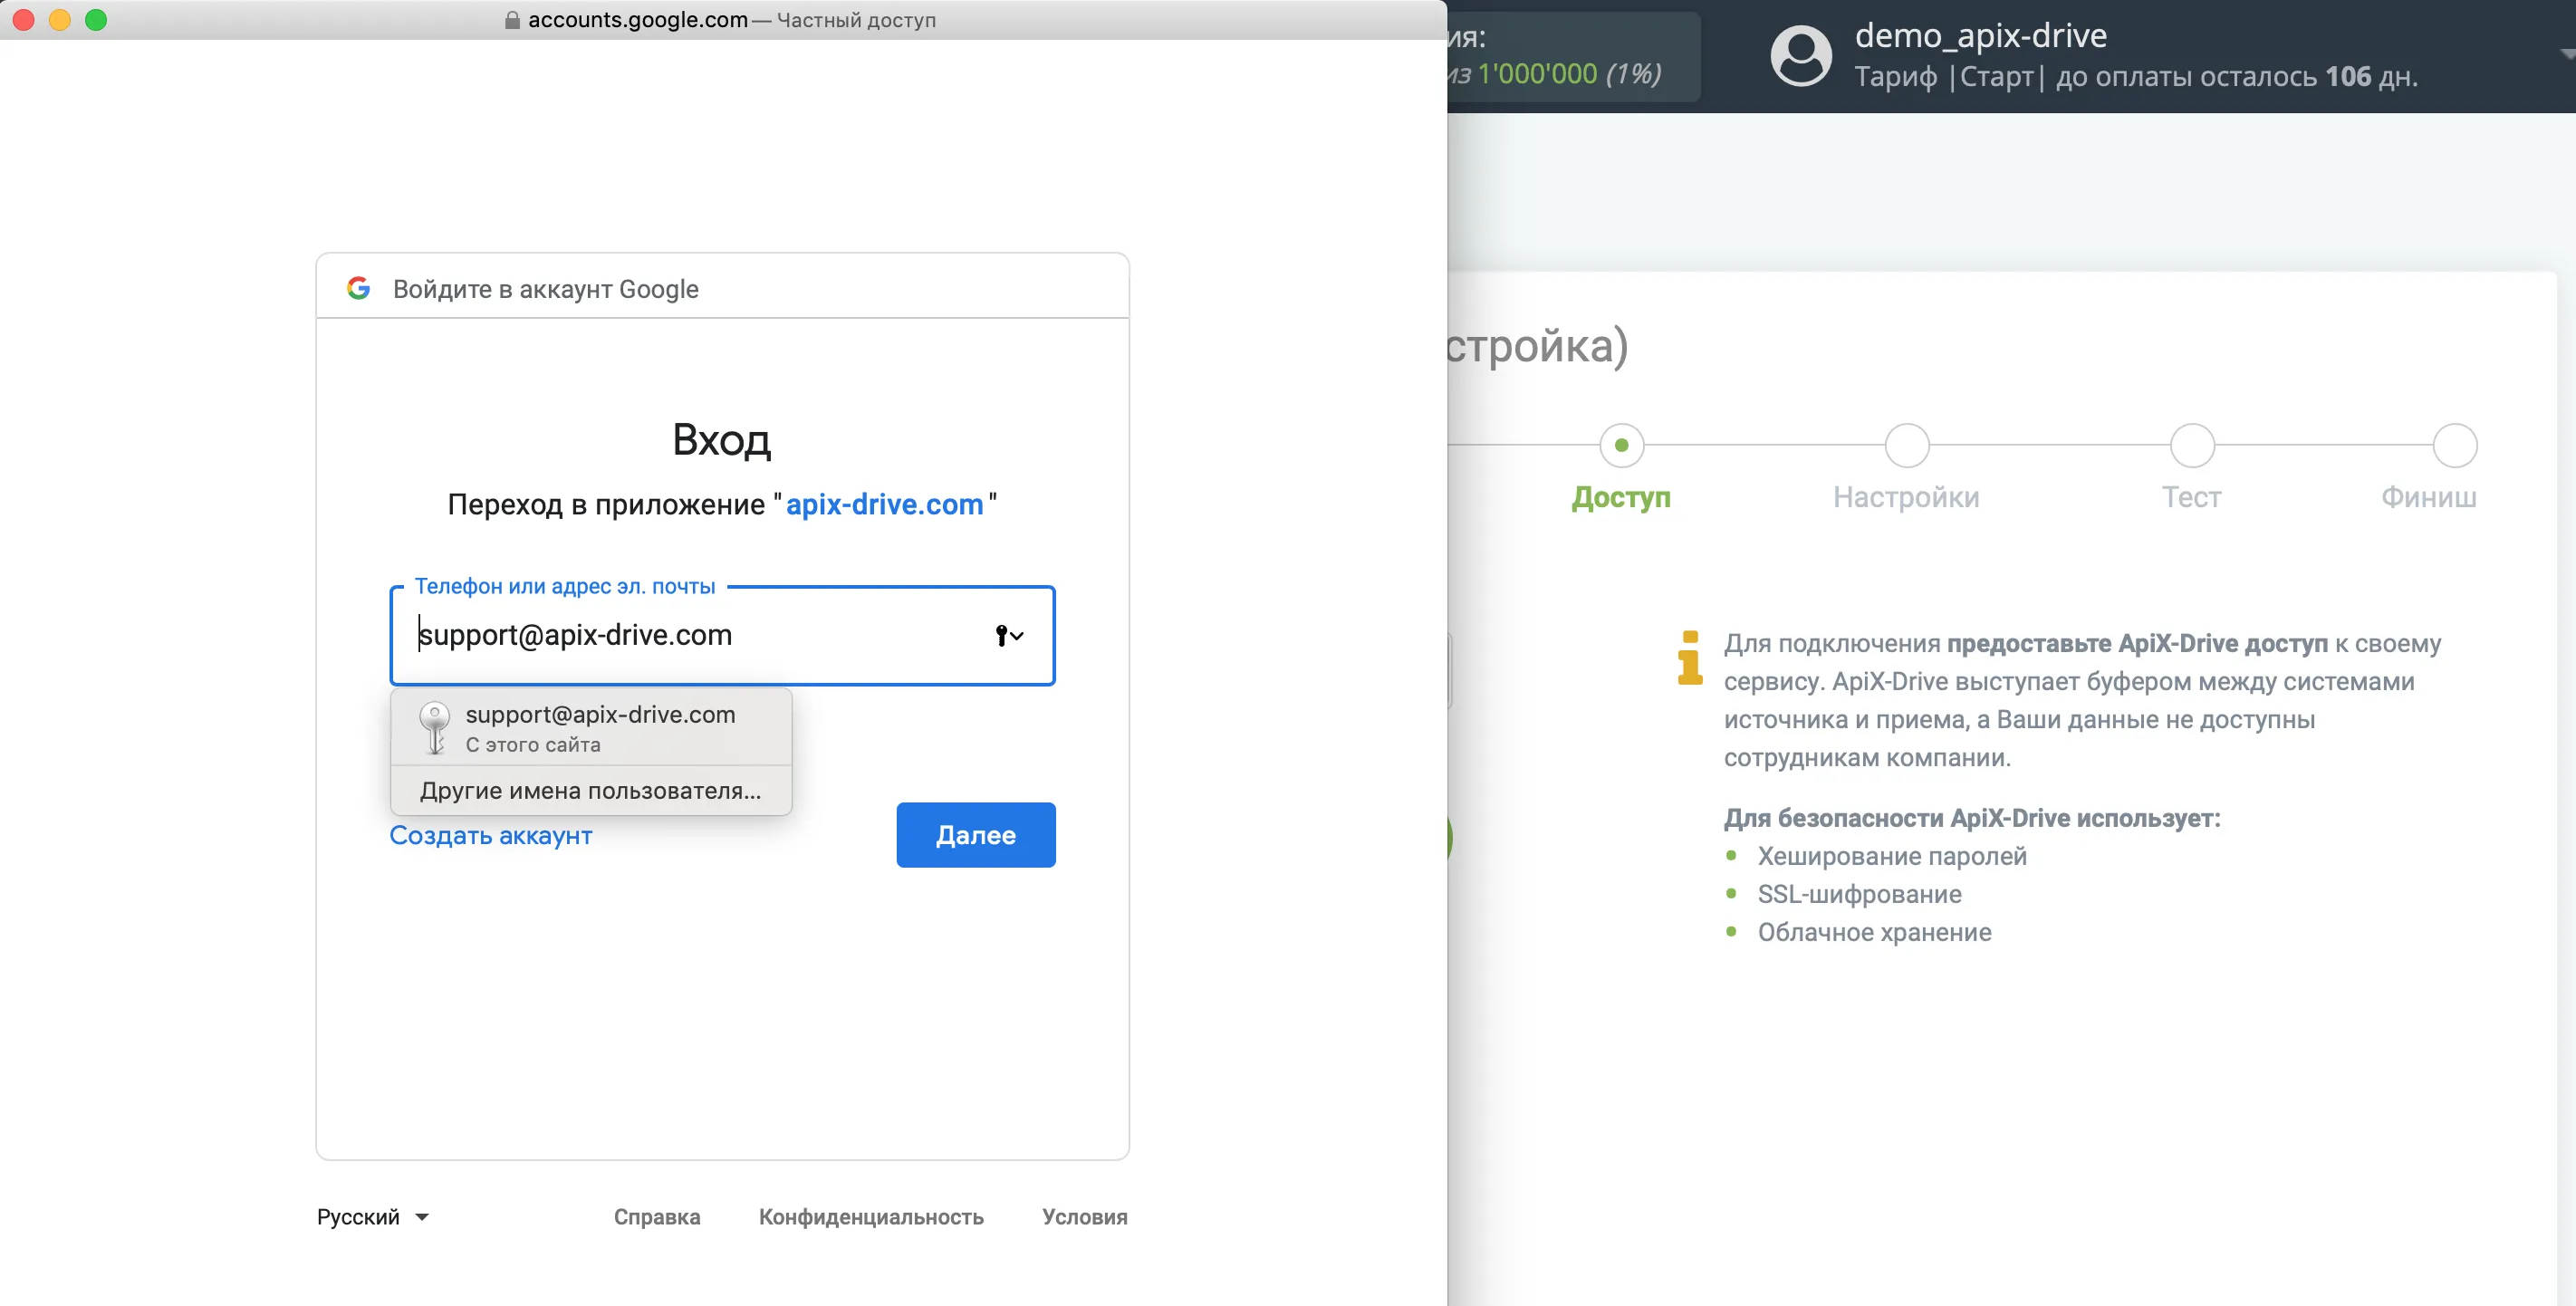Image resolution: width=2576 pixels, height=1306 pixels.
Task: Open the demo_apix-drive account name
Action: [x=1980, y=35]
